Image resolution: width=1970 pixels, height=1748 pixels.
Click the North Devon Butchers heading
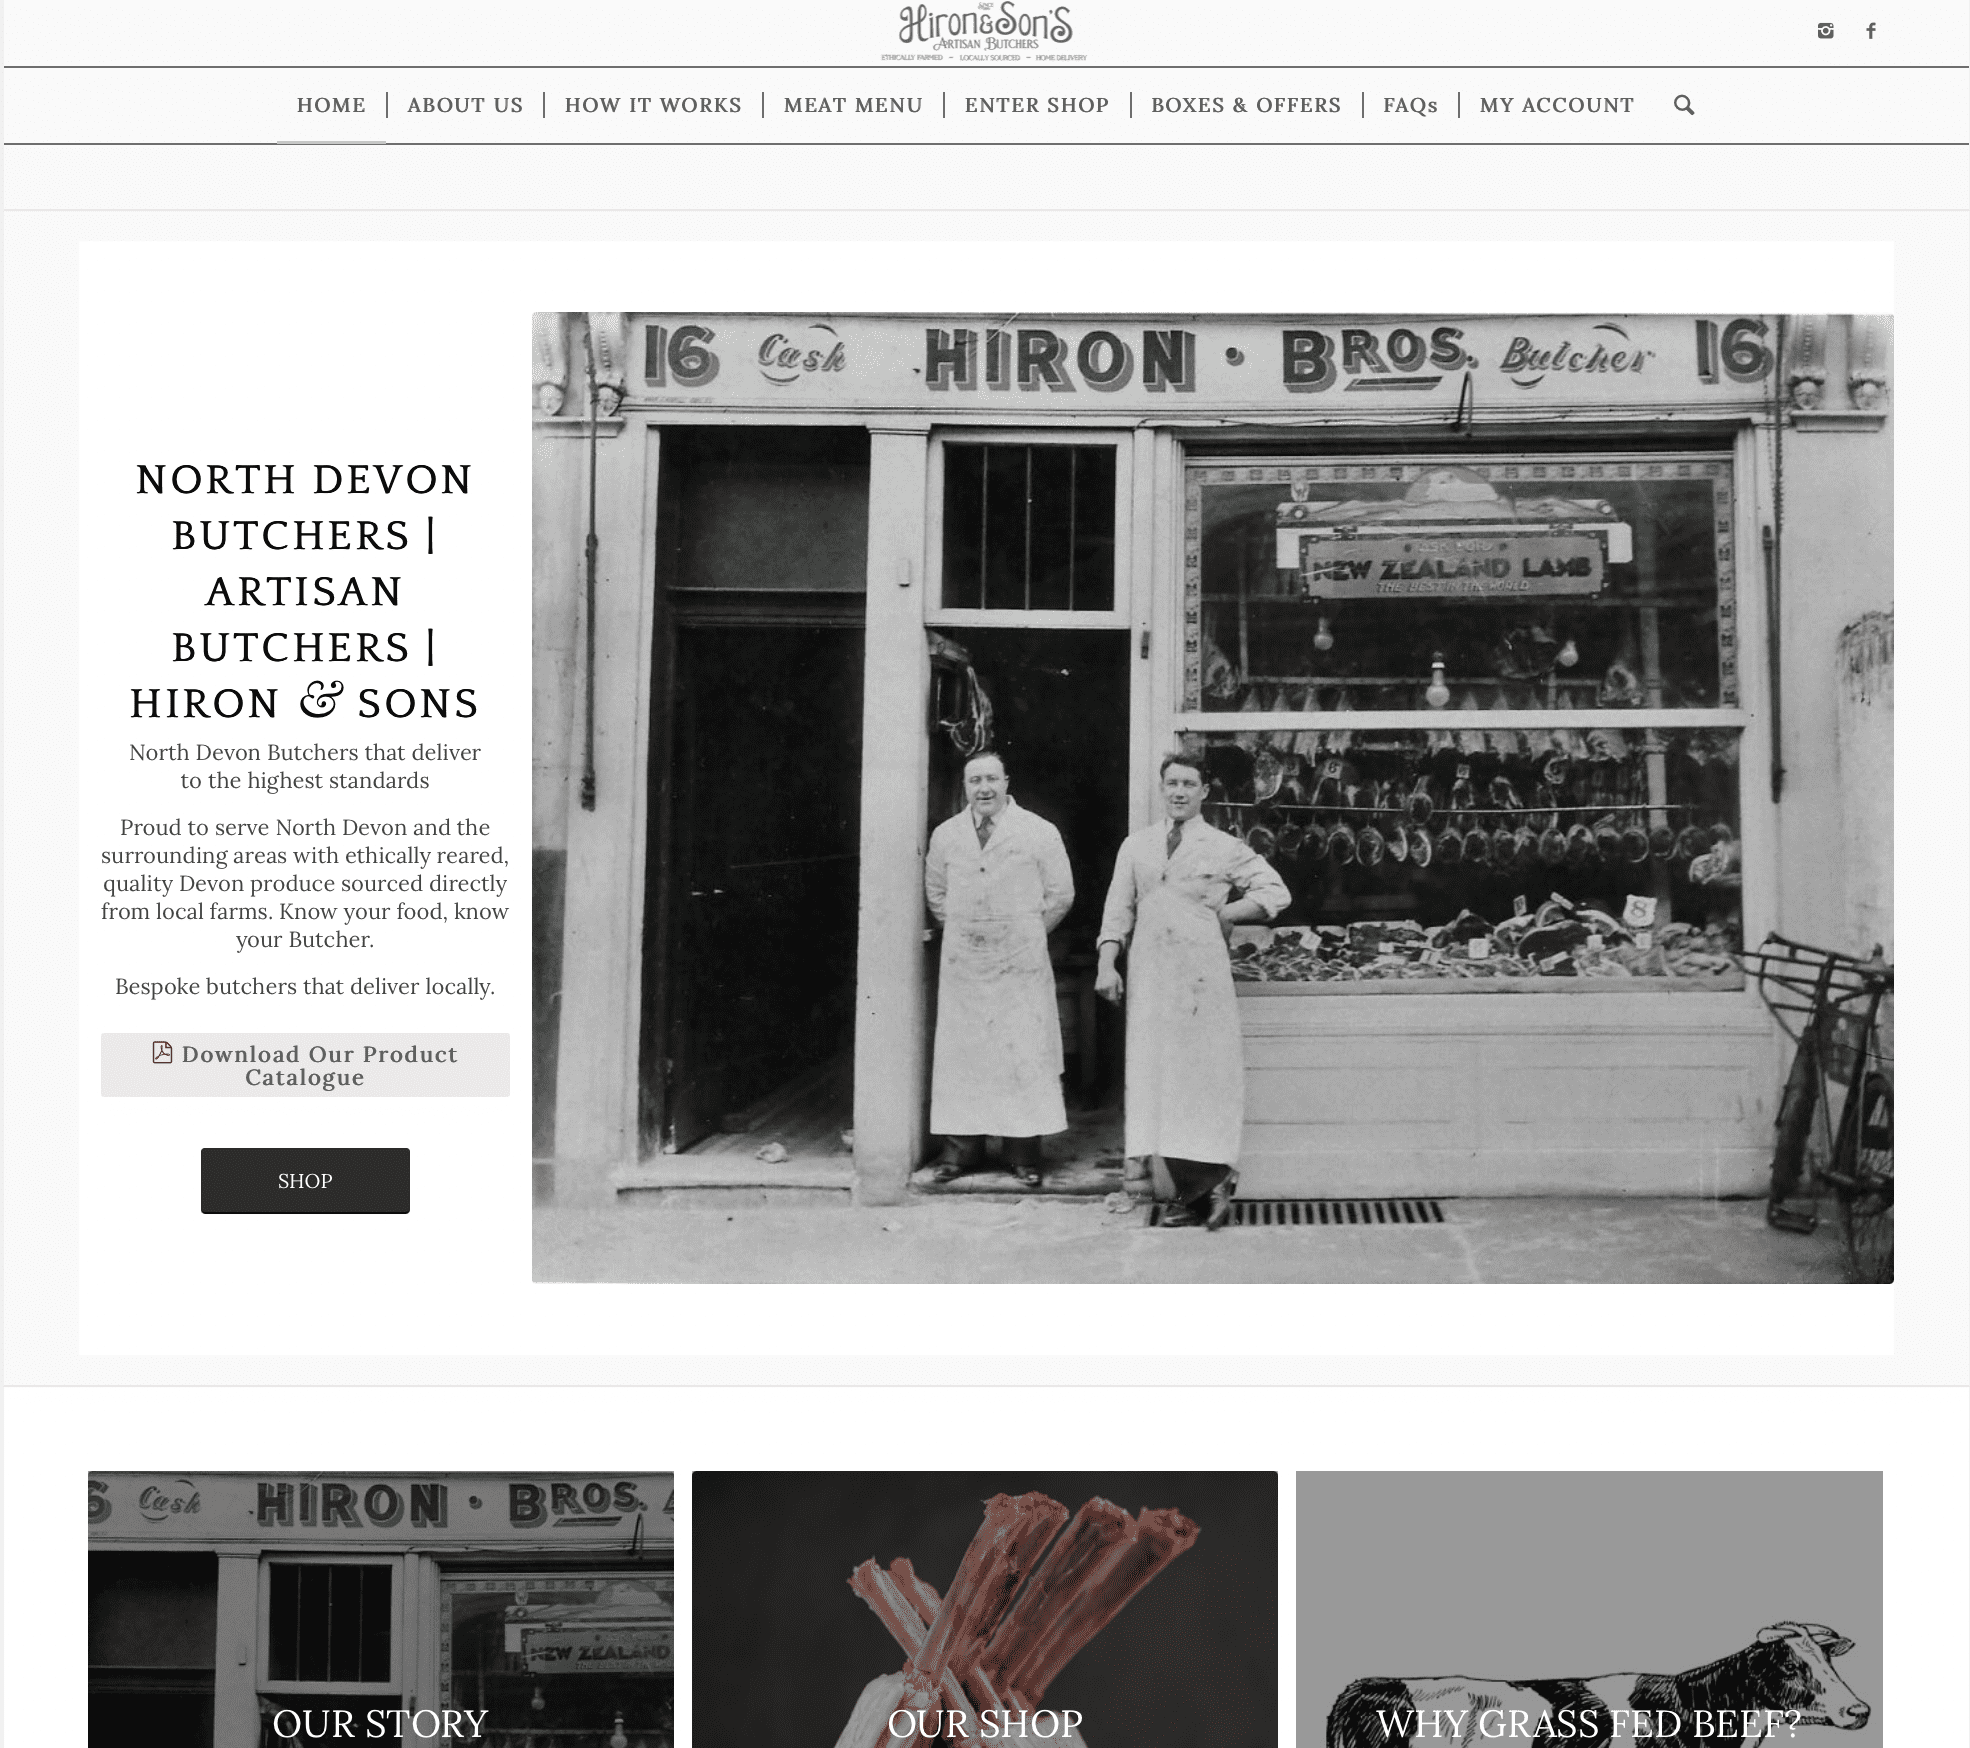tap(305, 591)
